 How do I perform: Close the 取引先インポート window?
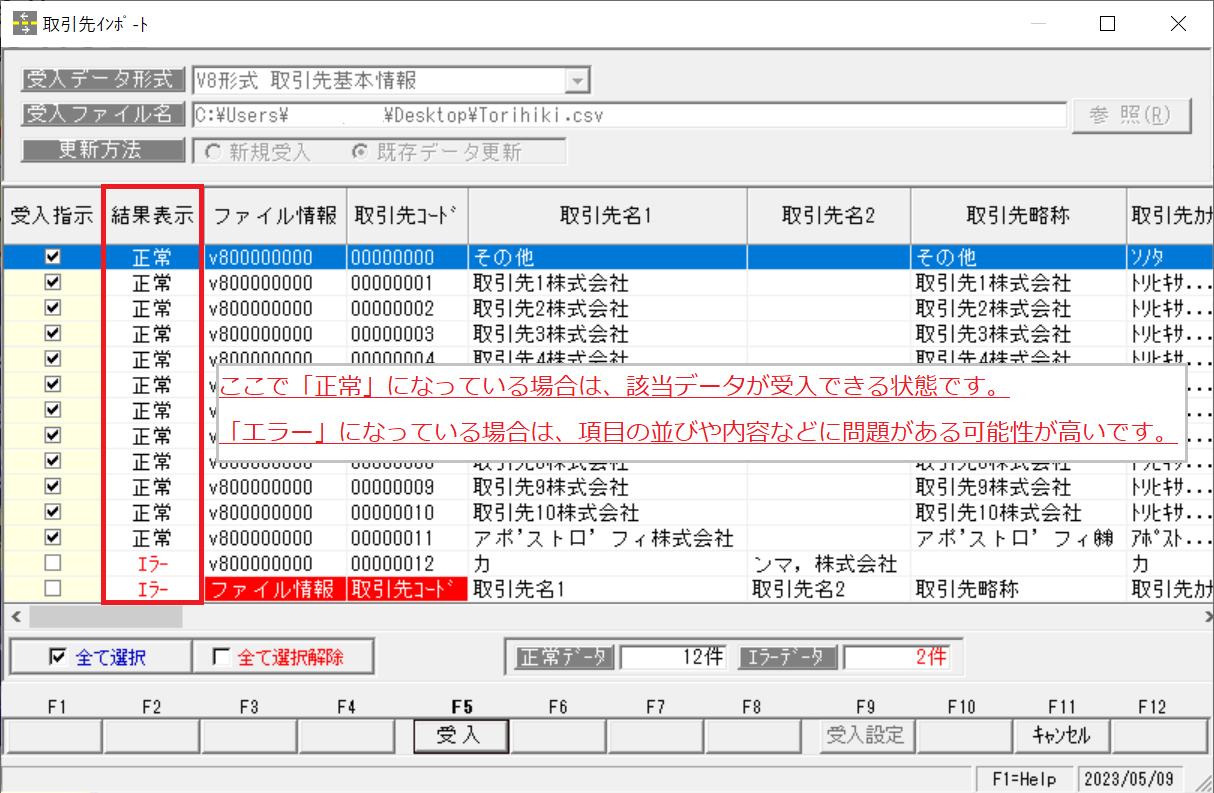pyautogui.click(x=1179, y=25)
